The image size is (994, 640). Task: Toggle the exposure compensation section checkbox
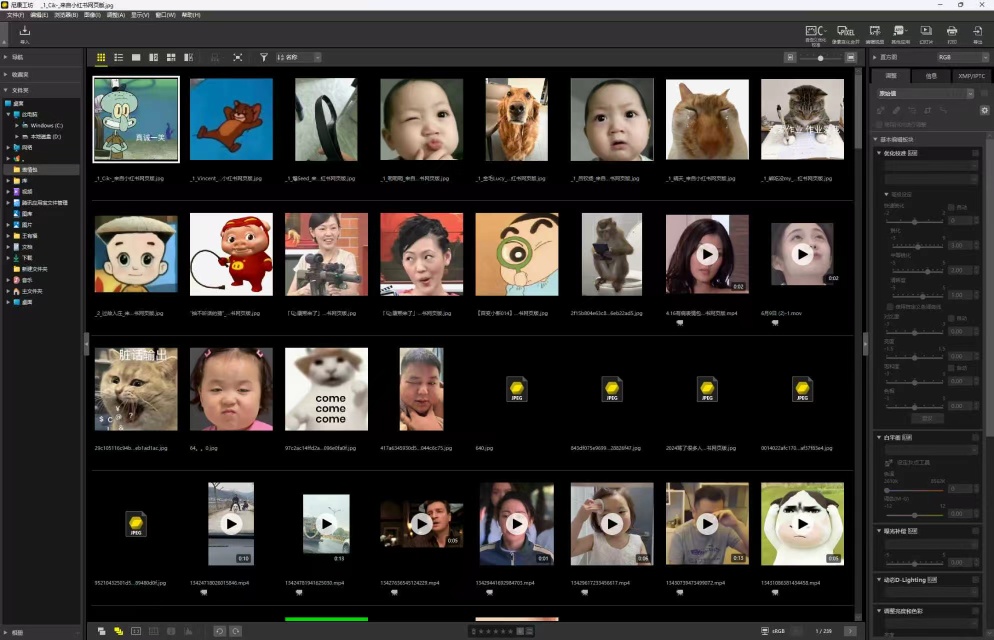coord(976,531)
